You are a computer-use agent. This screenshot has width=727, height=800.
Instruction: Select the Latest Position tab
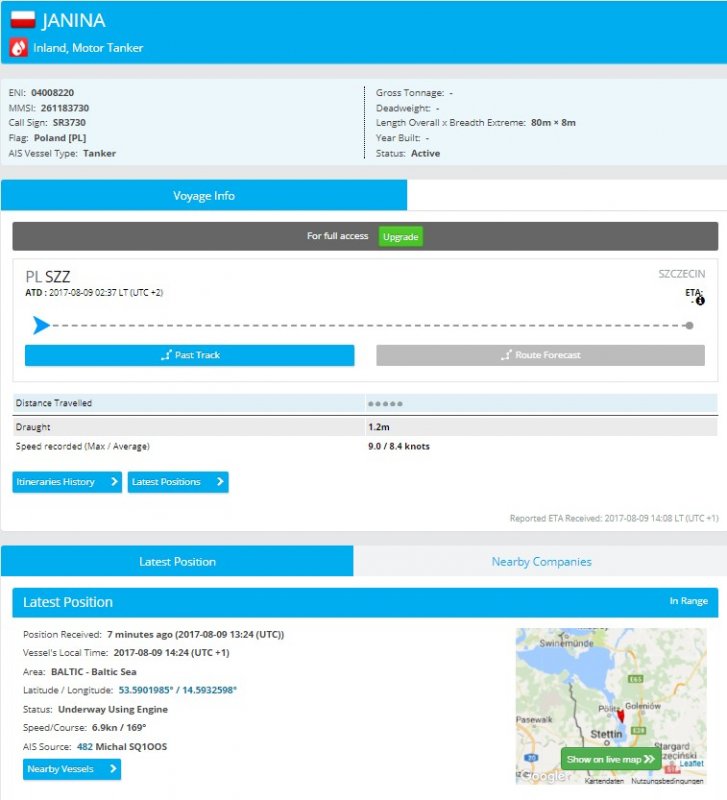(177, 562)
